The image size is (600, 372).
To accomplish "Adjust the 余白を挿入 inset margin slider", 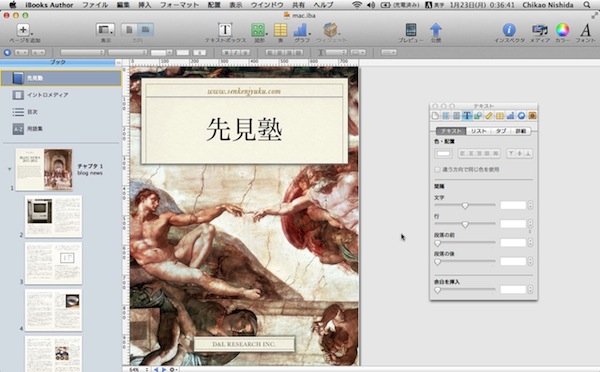I will coord(465,290).
